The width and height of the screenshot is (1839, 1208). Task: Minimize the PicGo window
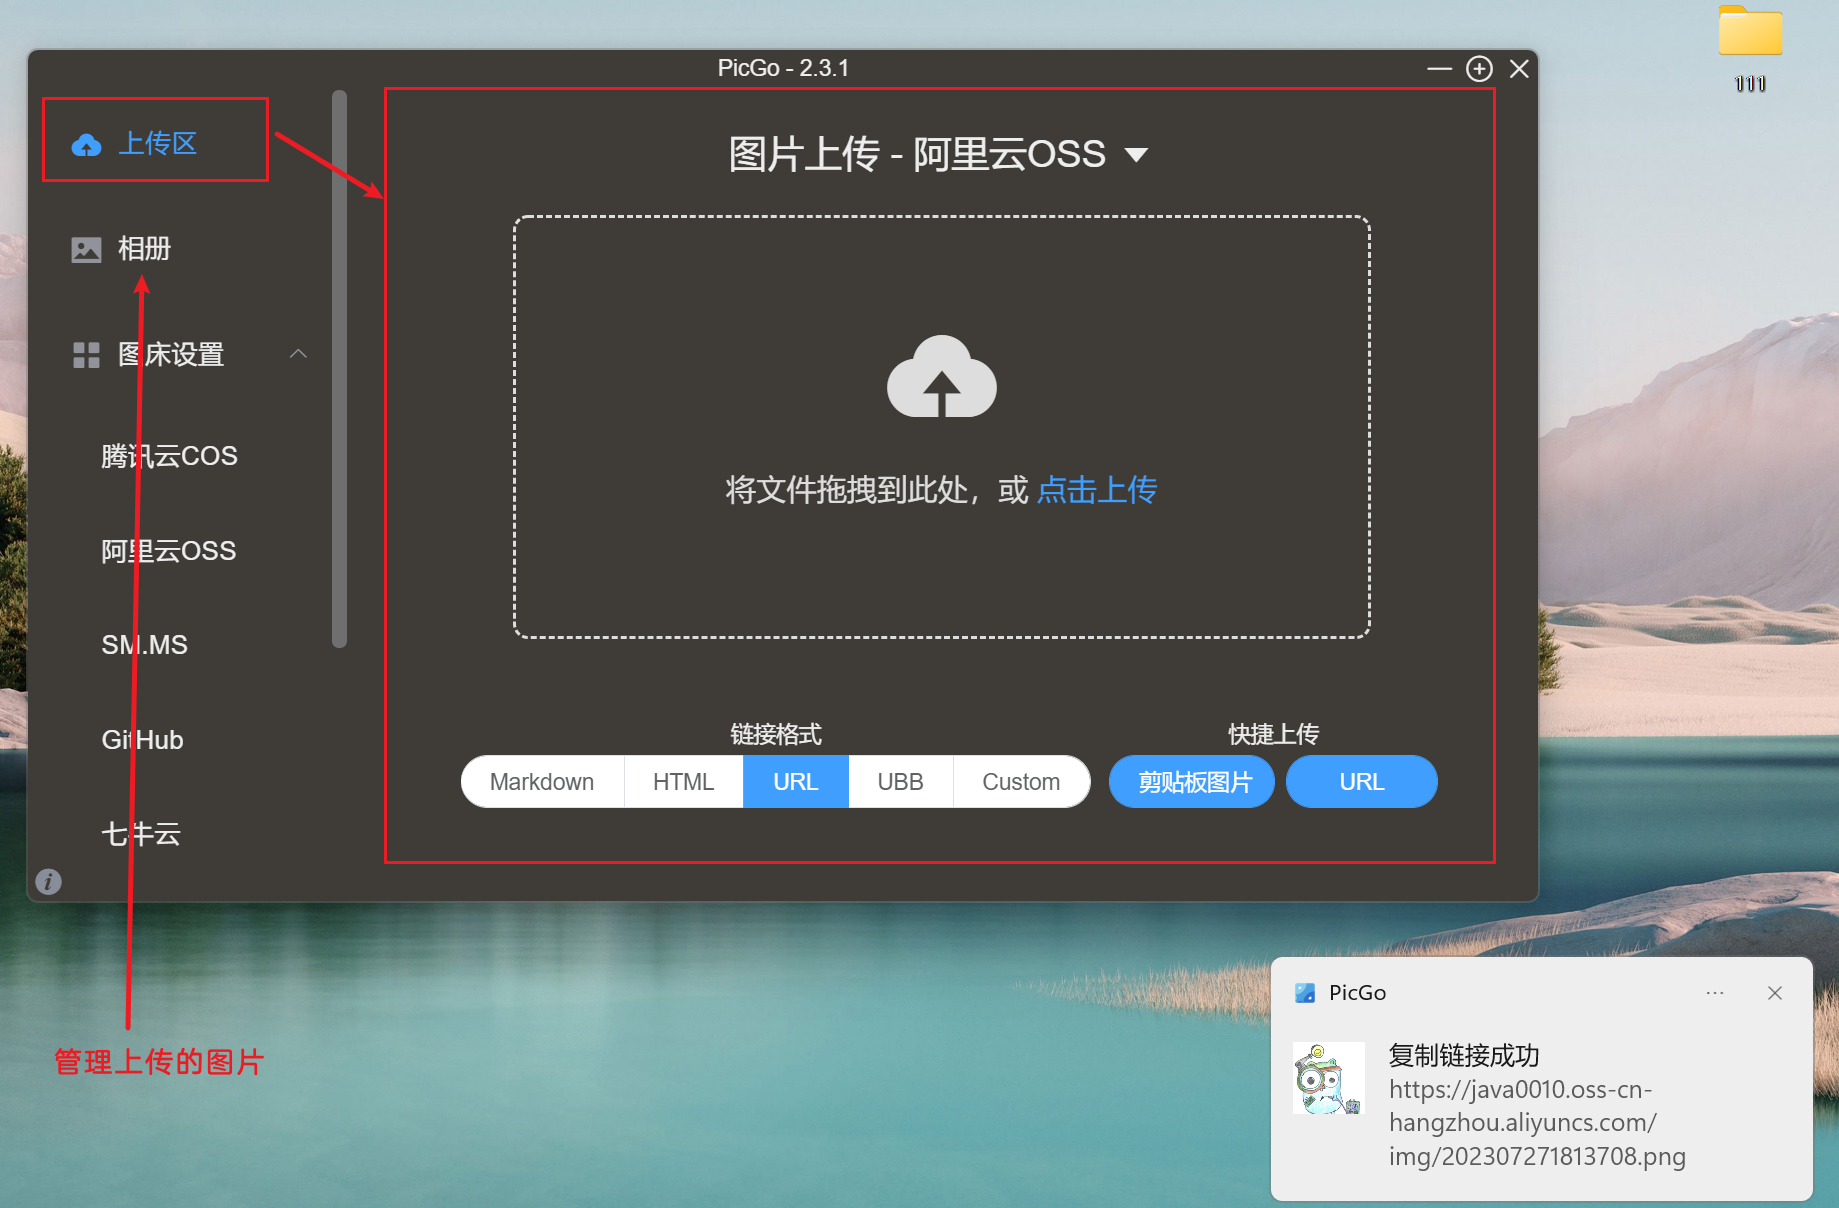pos(1439,68)
